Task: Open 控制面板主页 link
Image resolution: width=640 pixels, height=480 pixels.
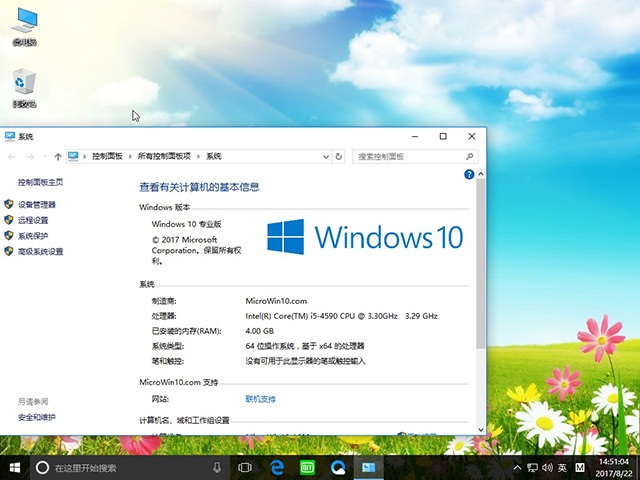Action: tap(40, 182)
